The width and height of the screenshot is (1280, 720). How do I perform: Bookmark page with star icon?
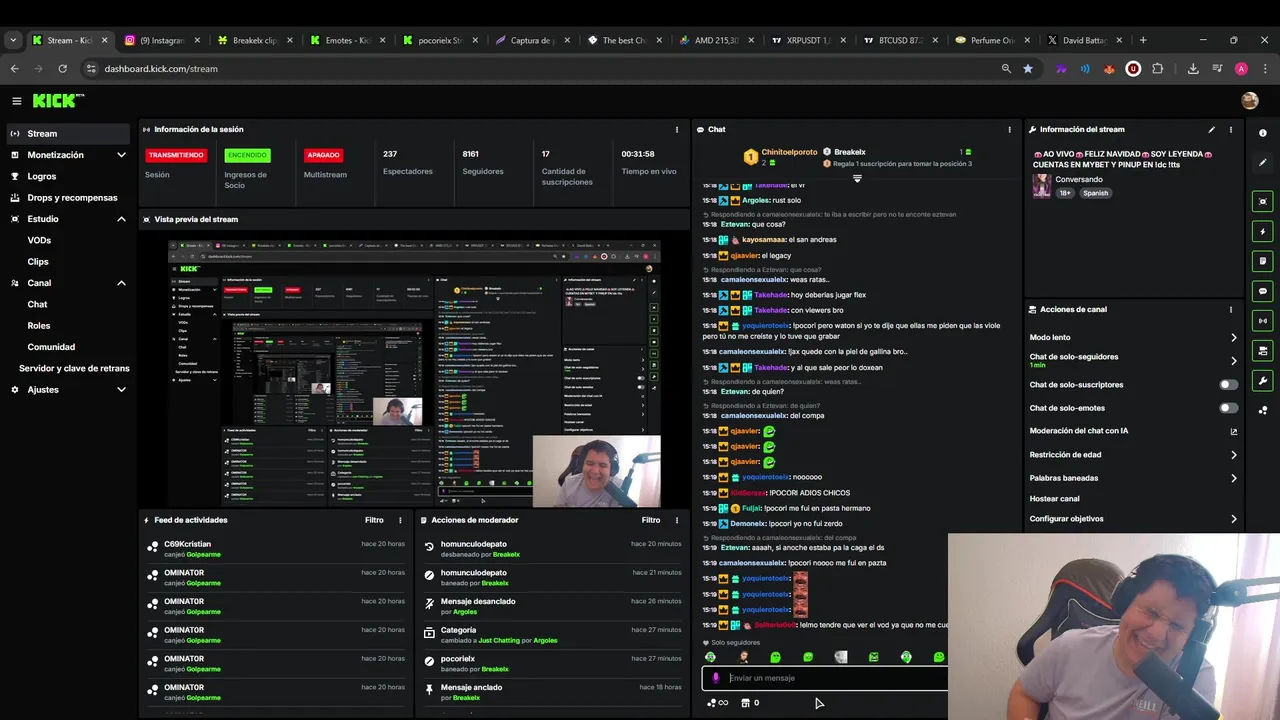pos(1028,69)
